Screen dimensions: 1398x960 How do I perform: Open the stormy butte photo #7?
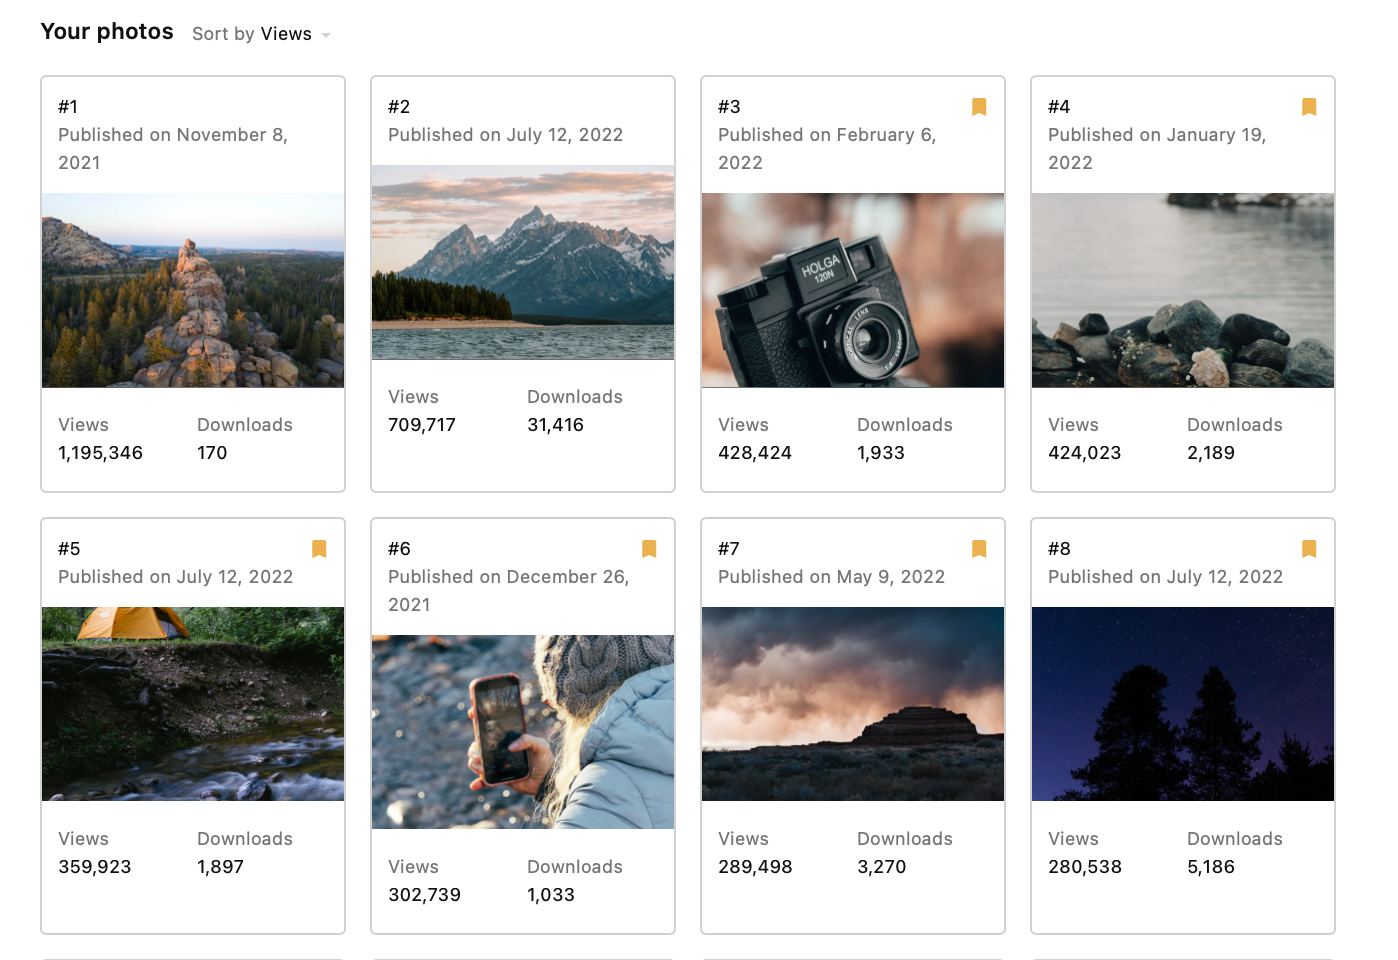coord(853,704)
